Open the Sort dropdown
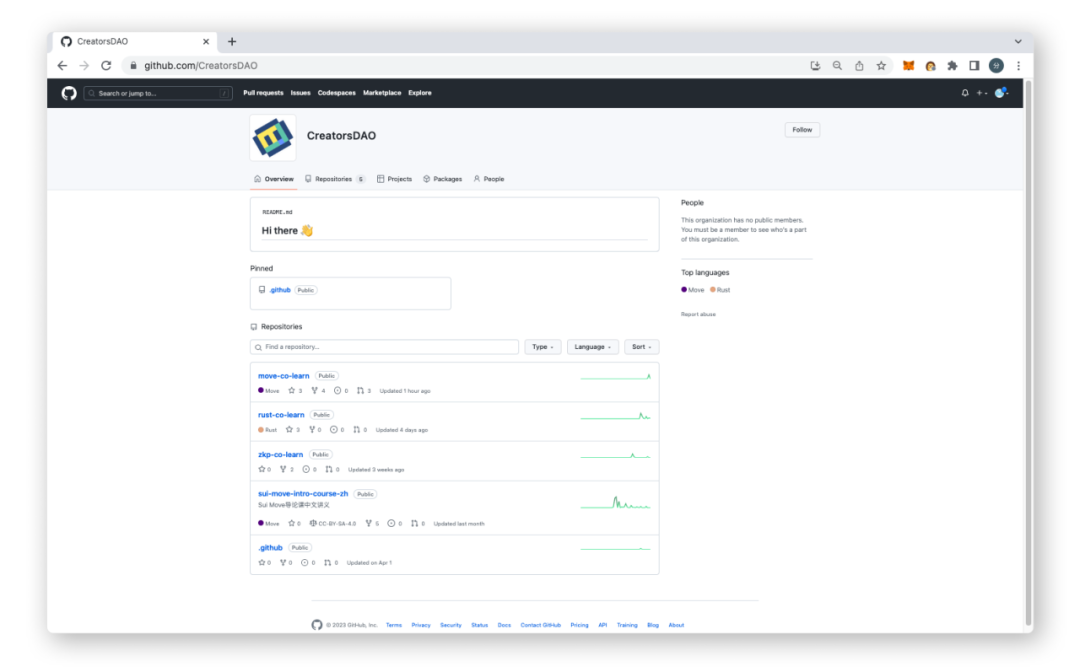The image size is (1080, 672). pyautogui.click(x=641, y=347)
